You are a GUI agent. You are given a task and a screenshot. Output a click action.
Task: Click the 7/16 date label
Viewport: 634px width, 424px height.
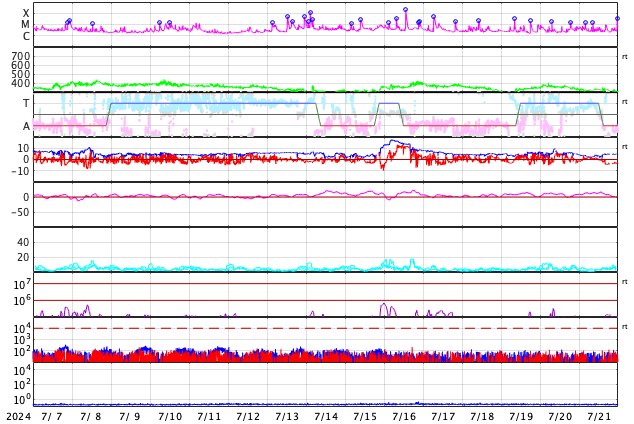coord(404,416)
